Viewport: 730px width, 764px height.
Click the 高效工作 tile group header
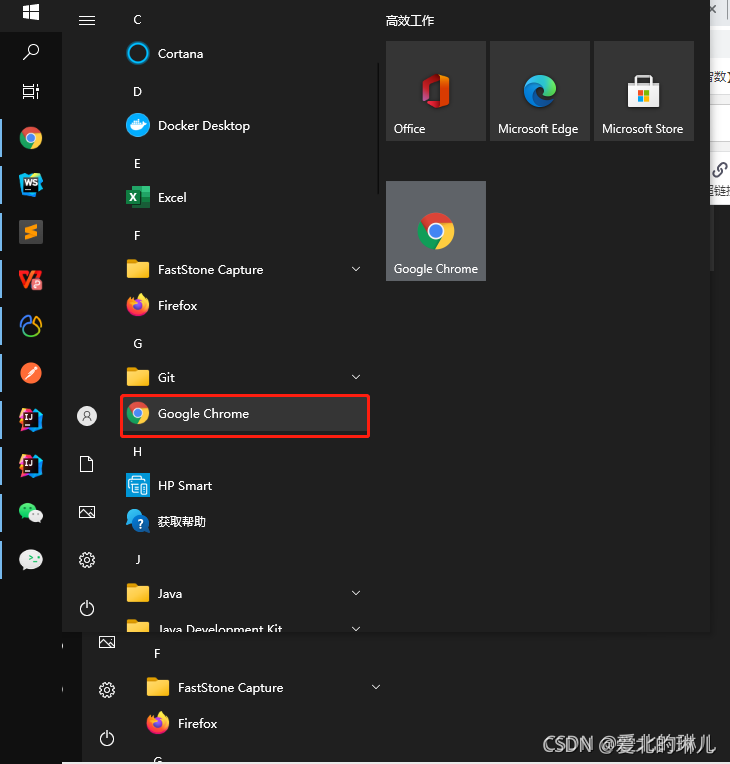410,20
